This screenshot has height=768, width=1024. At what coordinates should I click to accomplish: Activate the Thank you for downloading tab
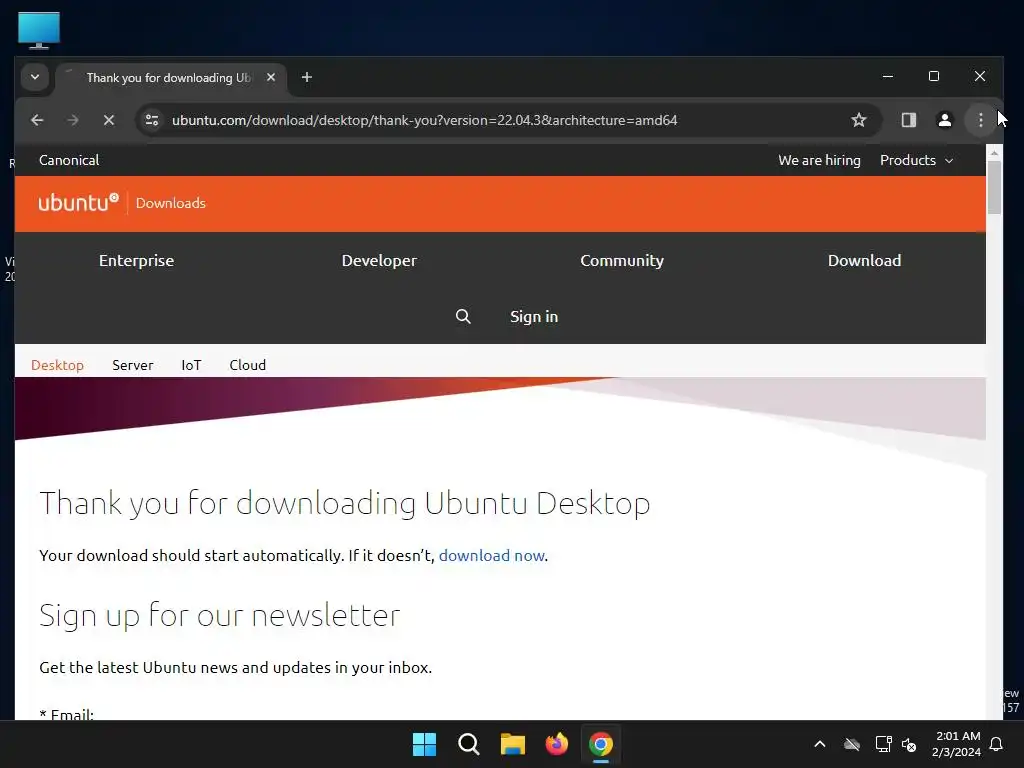click(x=171, y=78)
